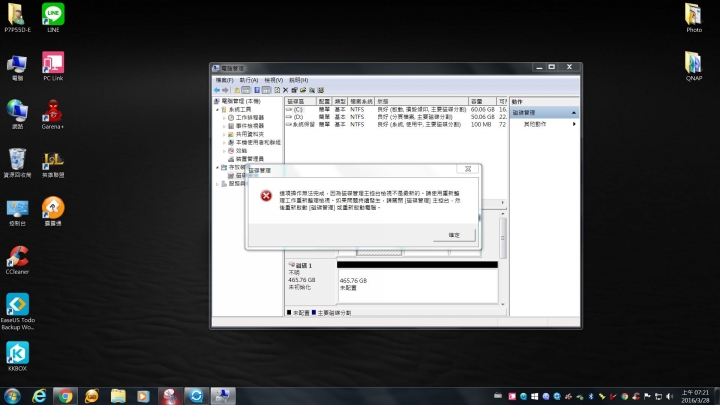The image size is (720, 405).
Task: Click the Action Center flag in system tray
Action: [x=647, y=396]
